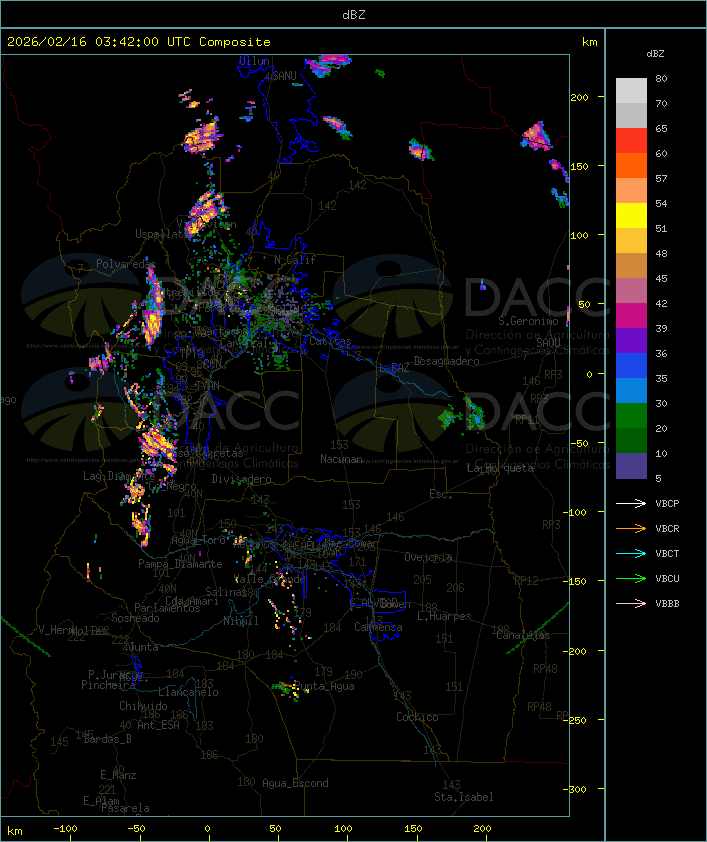The image size is (707, 842).
Task: Pick the light gray 80 dBZ swatch
Action: pos(631,90)
